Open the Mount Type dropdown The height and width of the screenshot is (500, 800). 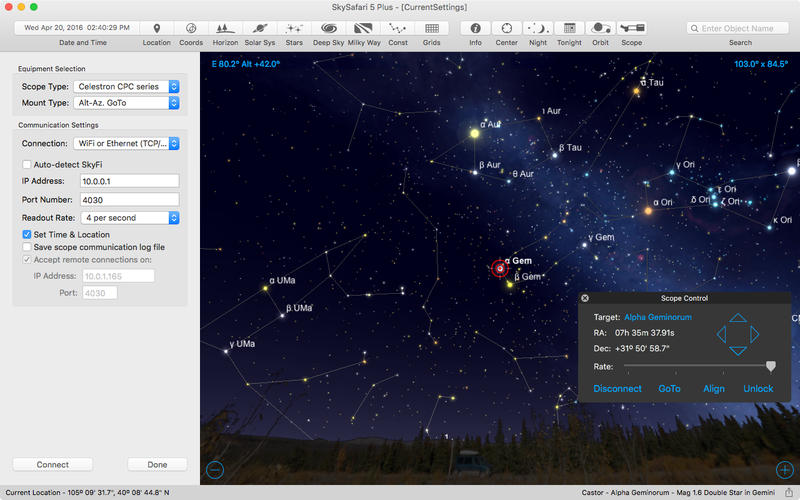coord(126,103)
